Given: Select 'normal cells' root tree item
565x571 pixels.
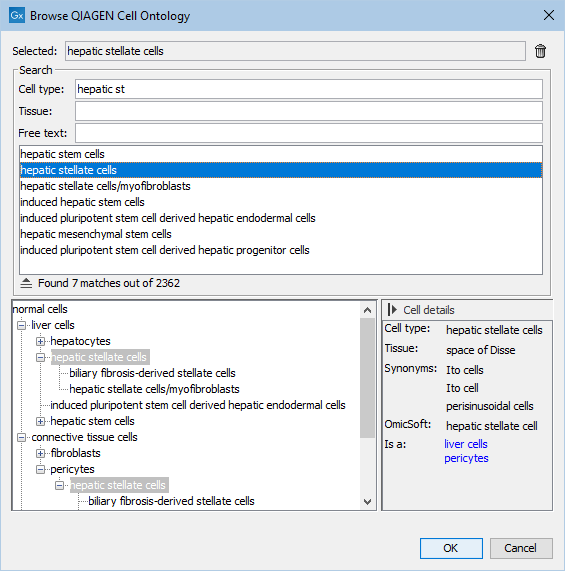Looking at the screenshot, I should pos(40,309).
